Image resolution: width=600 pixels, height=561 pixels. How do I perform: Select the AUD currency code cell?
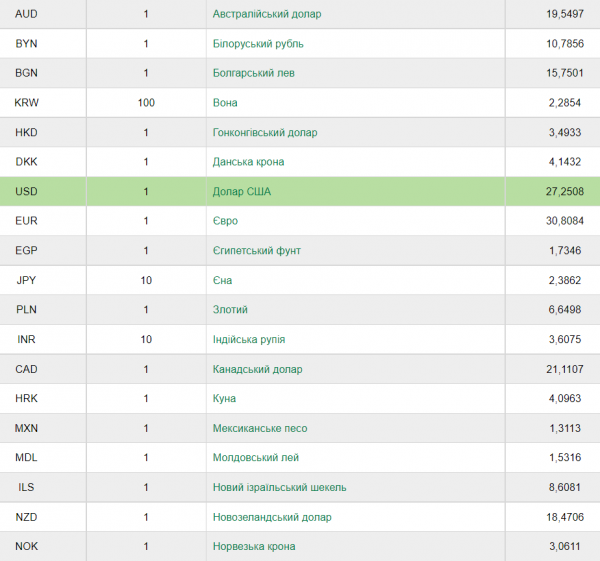click(43, 14)
